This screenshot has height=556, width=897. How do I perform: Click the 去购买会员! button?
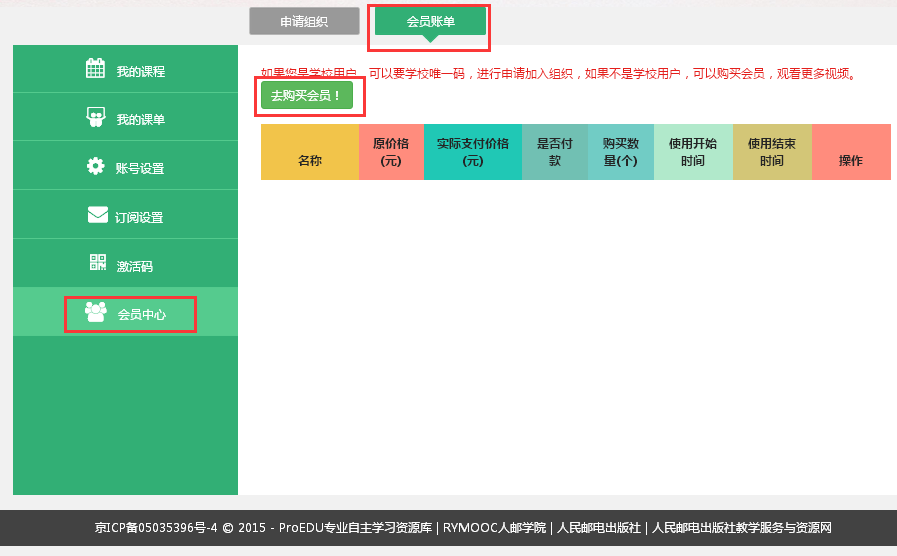point(307,95)
